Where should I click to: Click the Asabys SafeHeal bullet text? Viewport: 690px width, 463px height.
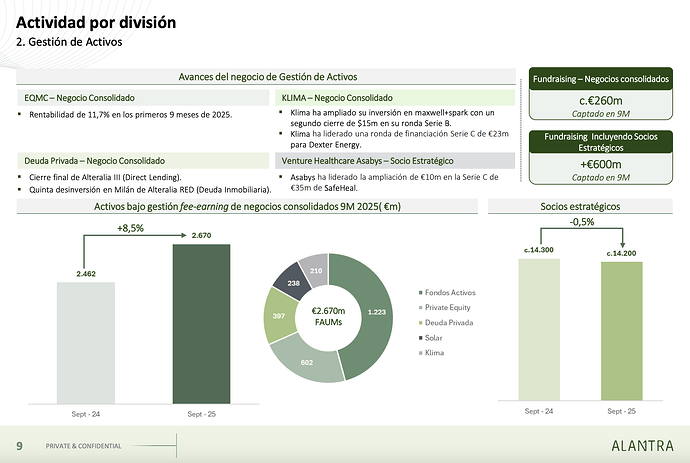[x=394, y=182]
